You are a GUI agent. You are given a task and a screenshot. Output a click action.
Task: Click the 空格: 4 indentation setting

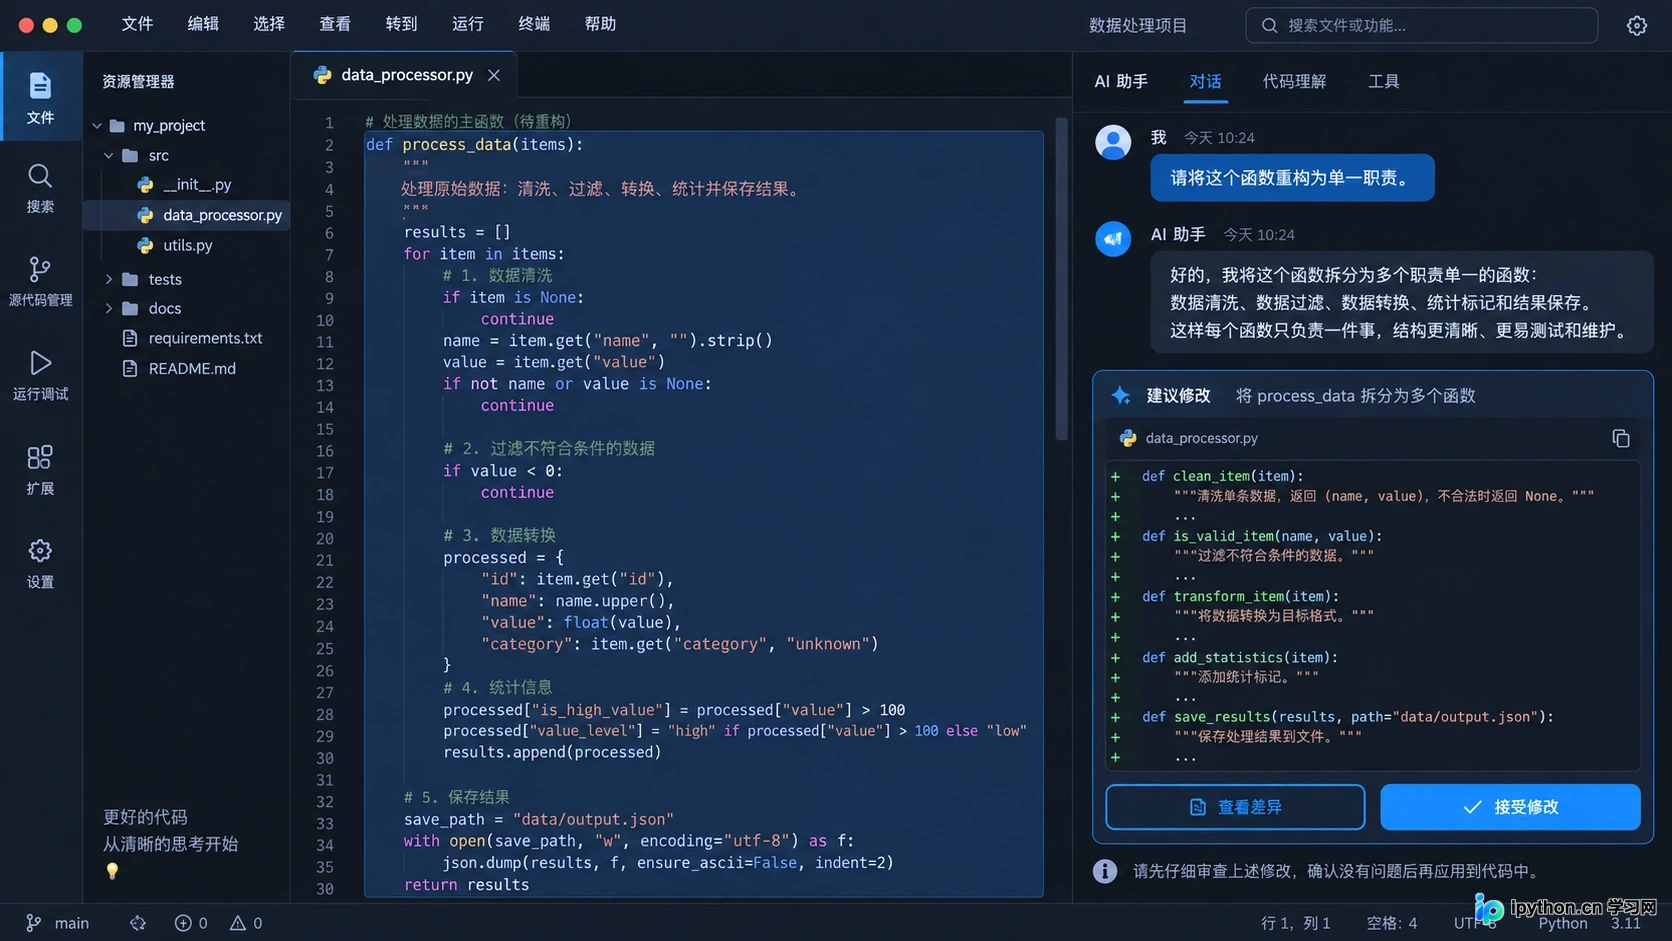click(x=1392, y=923)
